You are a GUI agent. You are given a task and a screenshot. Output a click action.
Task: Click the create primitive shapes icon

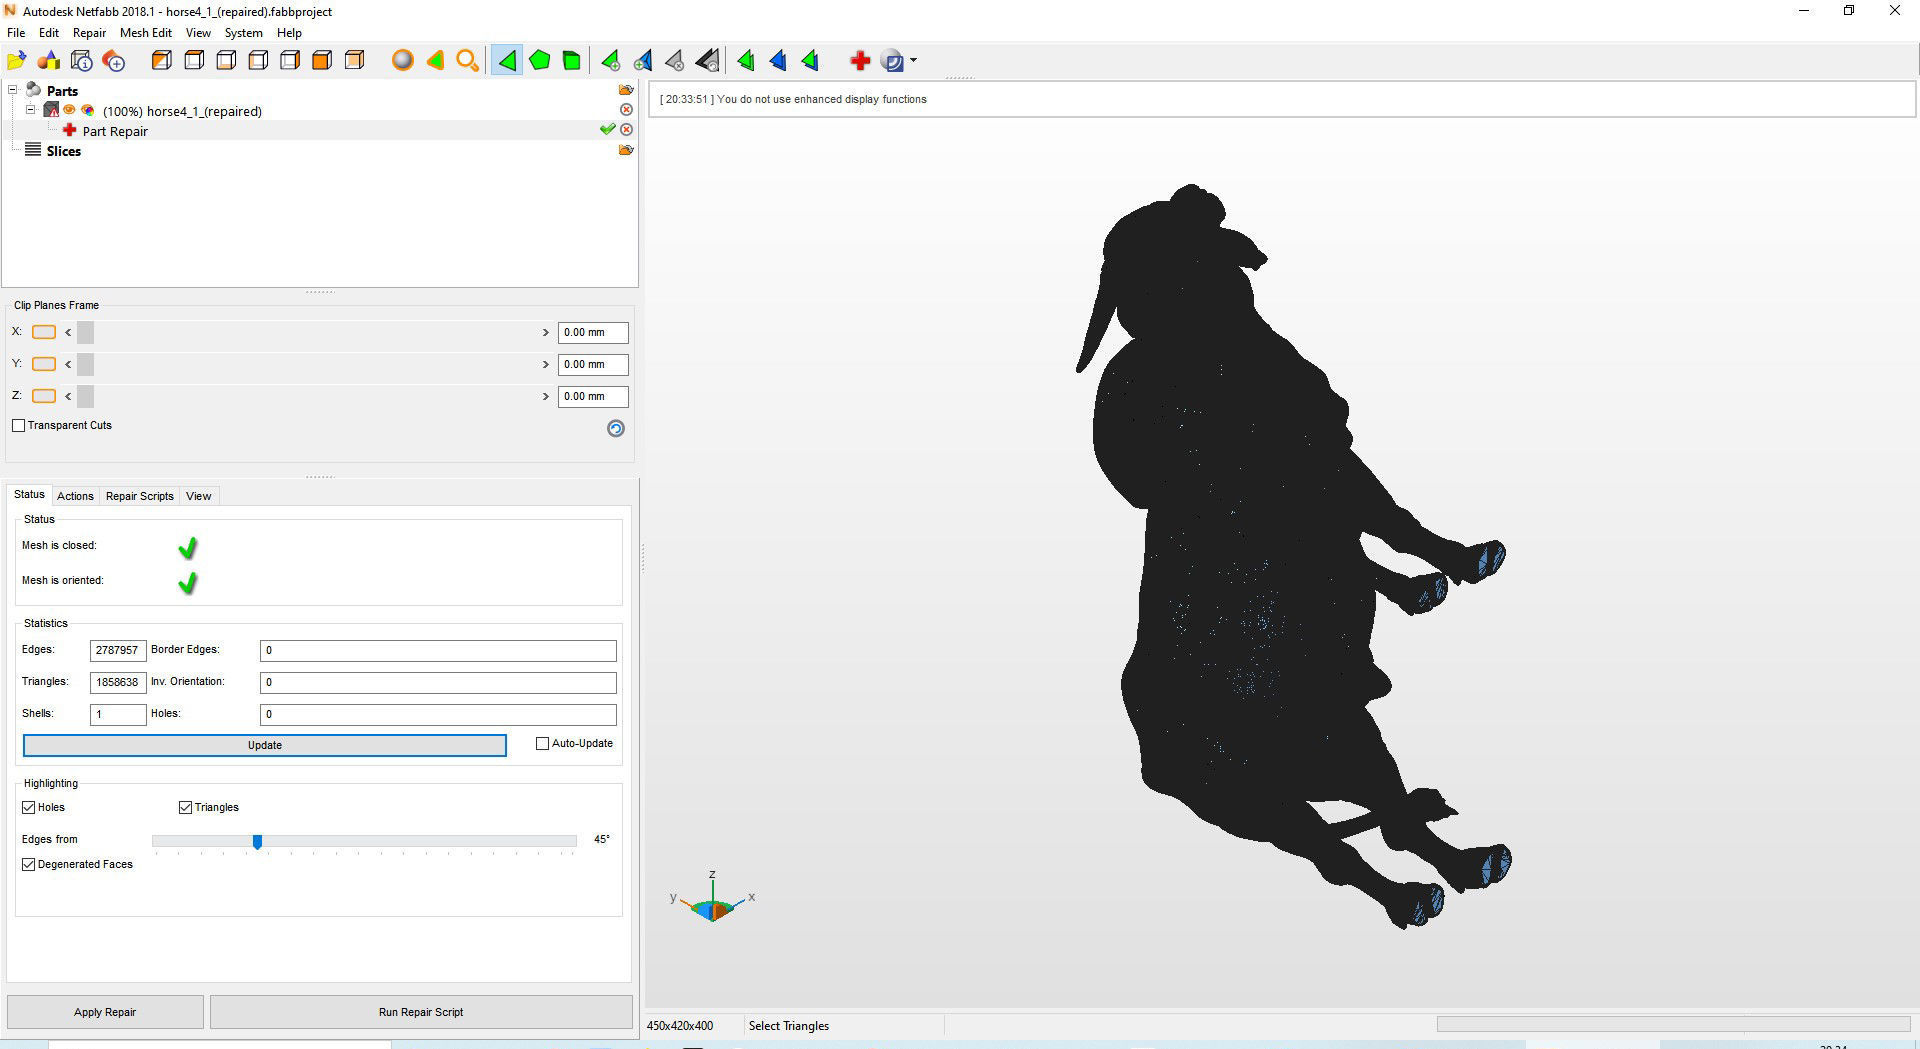pos(49,61)
